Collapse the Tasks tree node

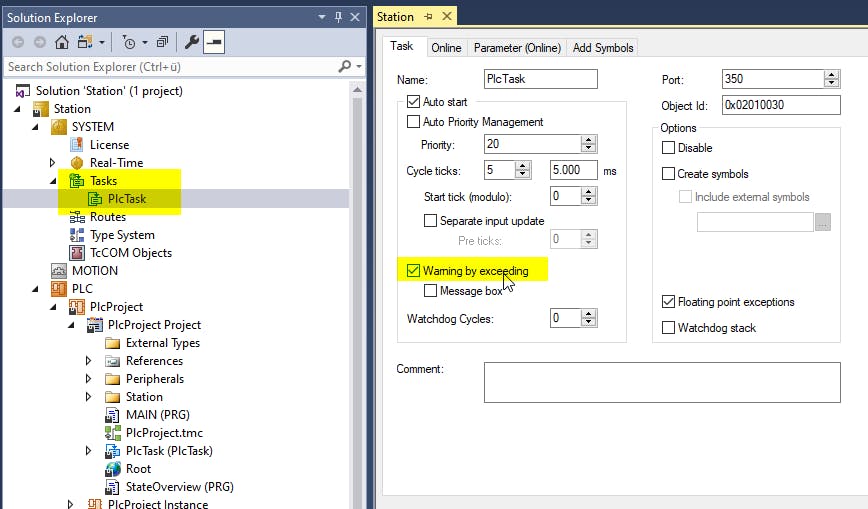(53, 181)
